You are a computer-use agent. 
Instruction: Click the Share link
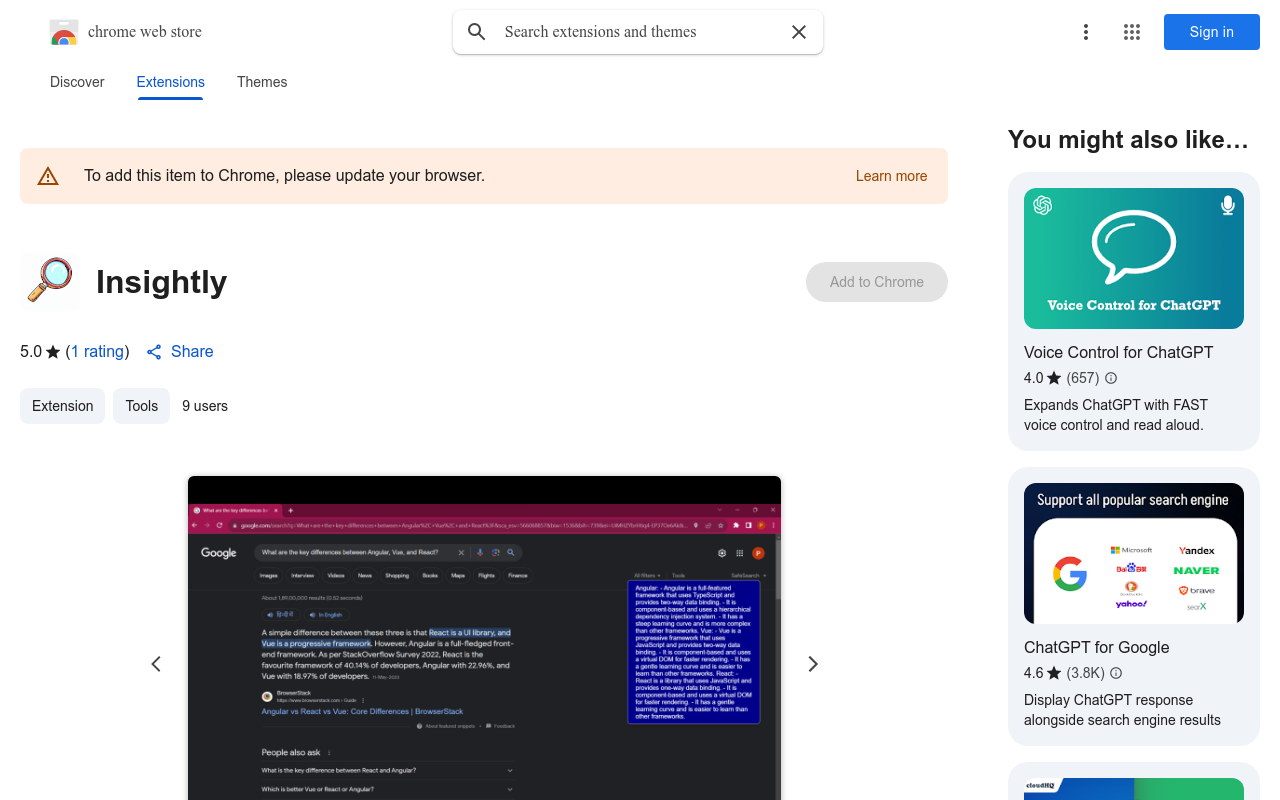click(192, 352)
